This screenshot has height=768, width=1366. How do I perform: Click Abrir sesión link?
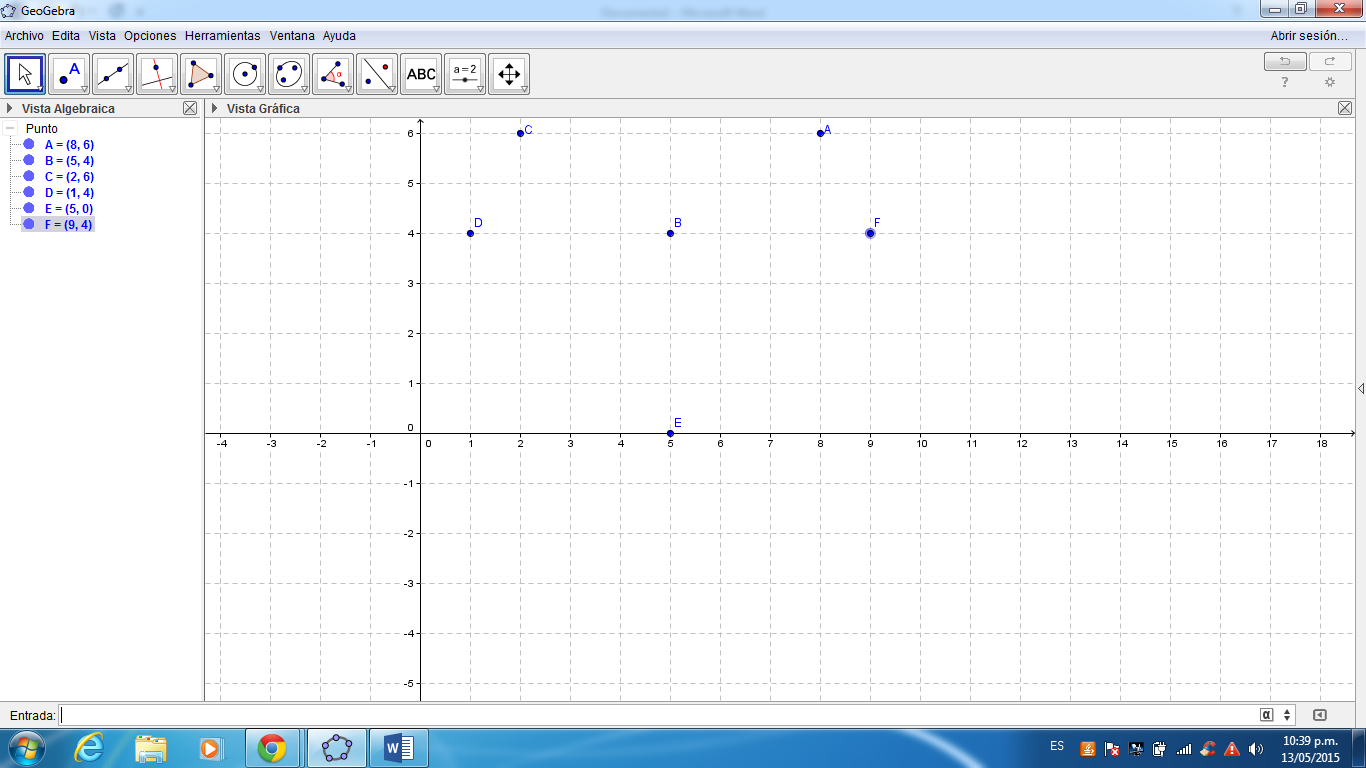(1308, 35)
